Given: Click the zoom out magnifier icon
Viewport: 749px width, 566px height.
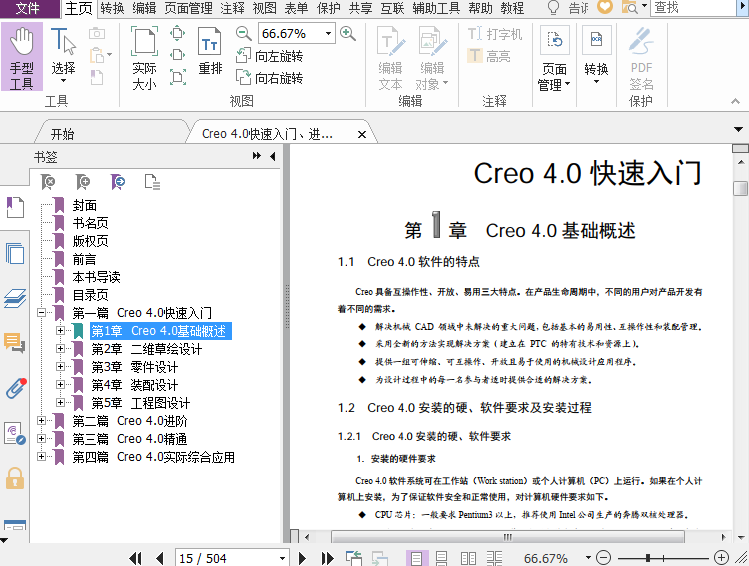Looking at the screenshot, I should (244, 33).
